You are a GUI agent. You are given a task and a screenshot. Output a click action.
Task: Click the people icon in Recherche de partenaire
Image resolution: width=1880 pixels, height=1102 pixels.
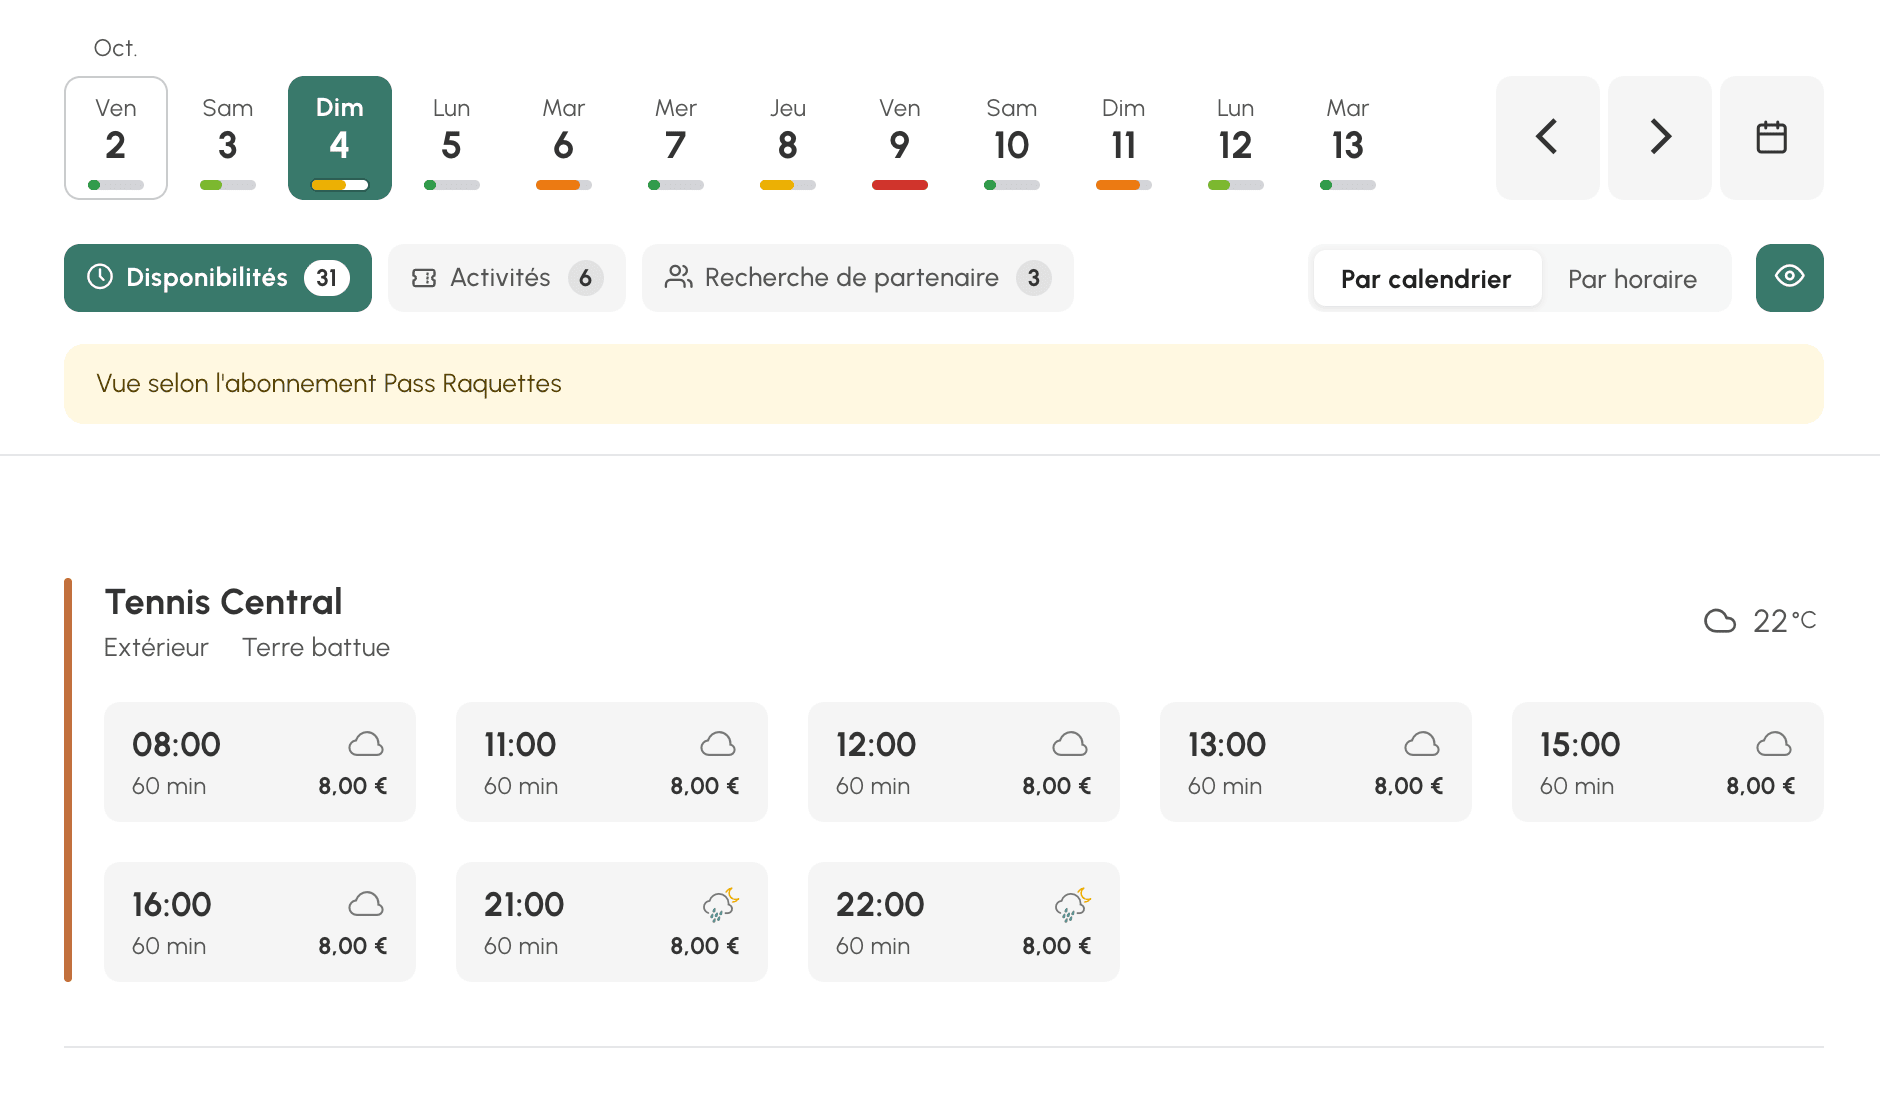(679, 277)
